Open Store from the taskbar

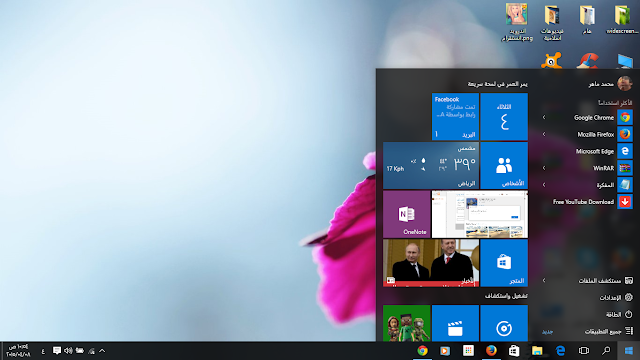(514, 351)
